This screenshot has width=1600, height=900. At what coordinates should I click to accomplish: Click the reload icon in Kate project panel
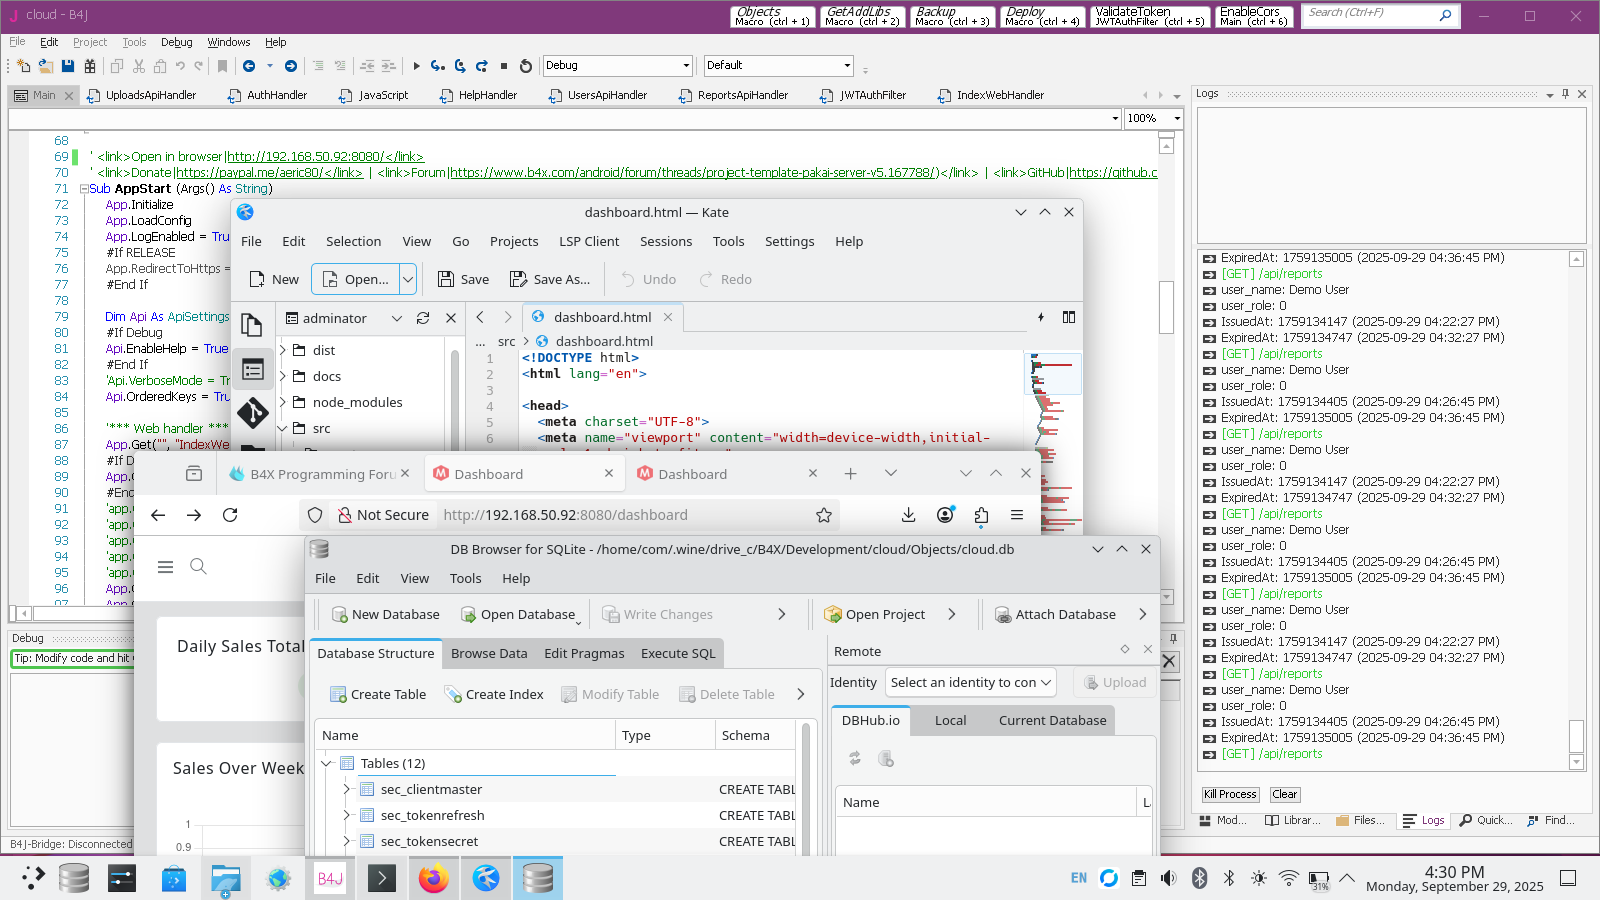423,318
